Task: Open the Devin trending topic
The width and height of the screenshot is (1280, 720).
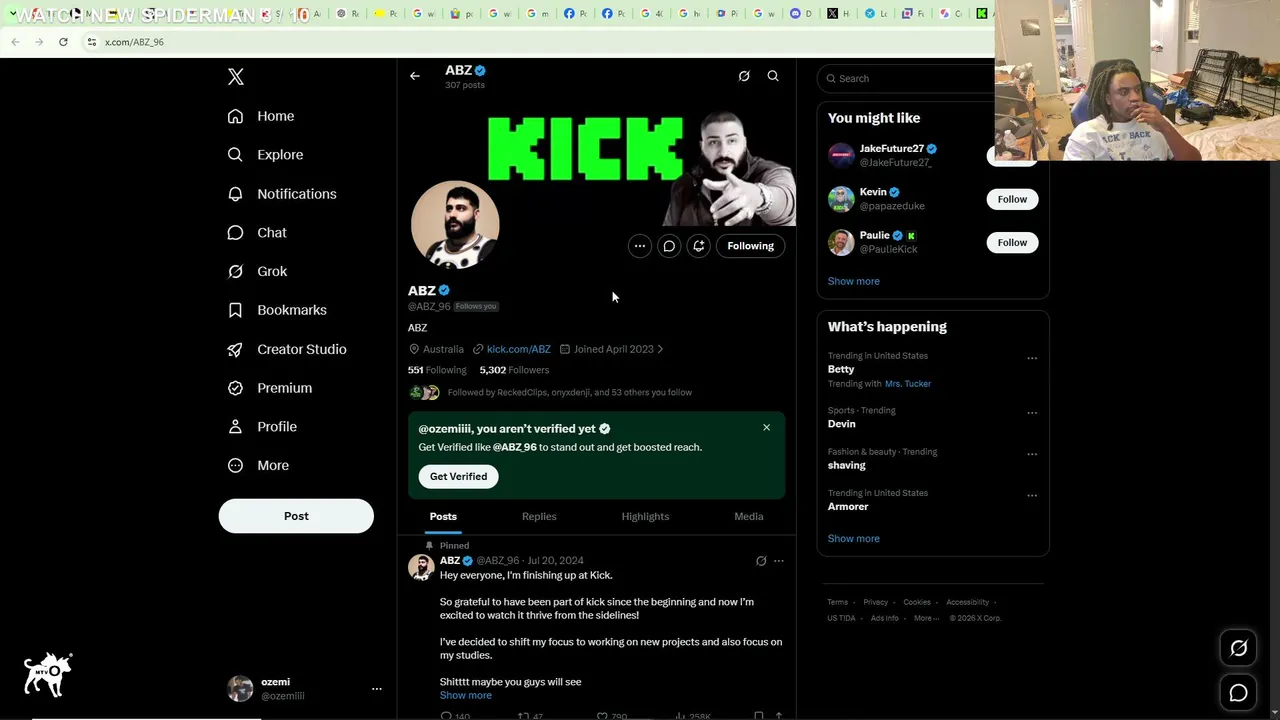Action: [842, 424]
